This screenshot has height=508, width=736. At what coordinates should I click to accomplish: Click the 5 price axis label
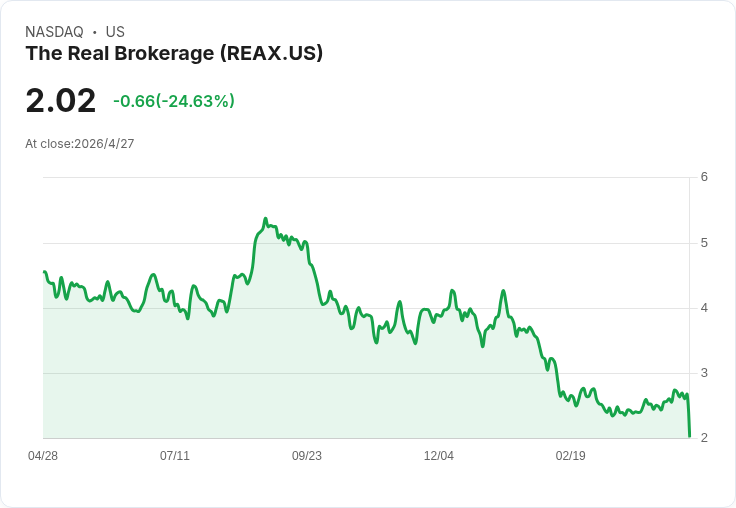click(x=704, y=243)
